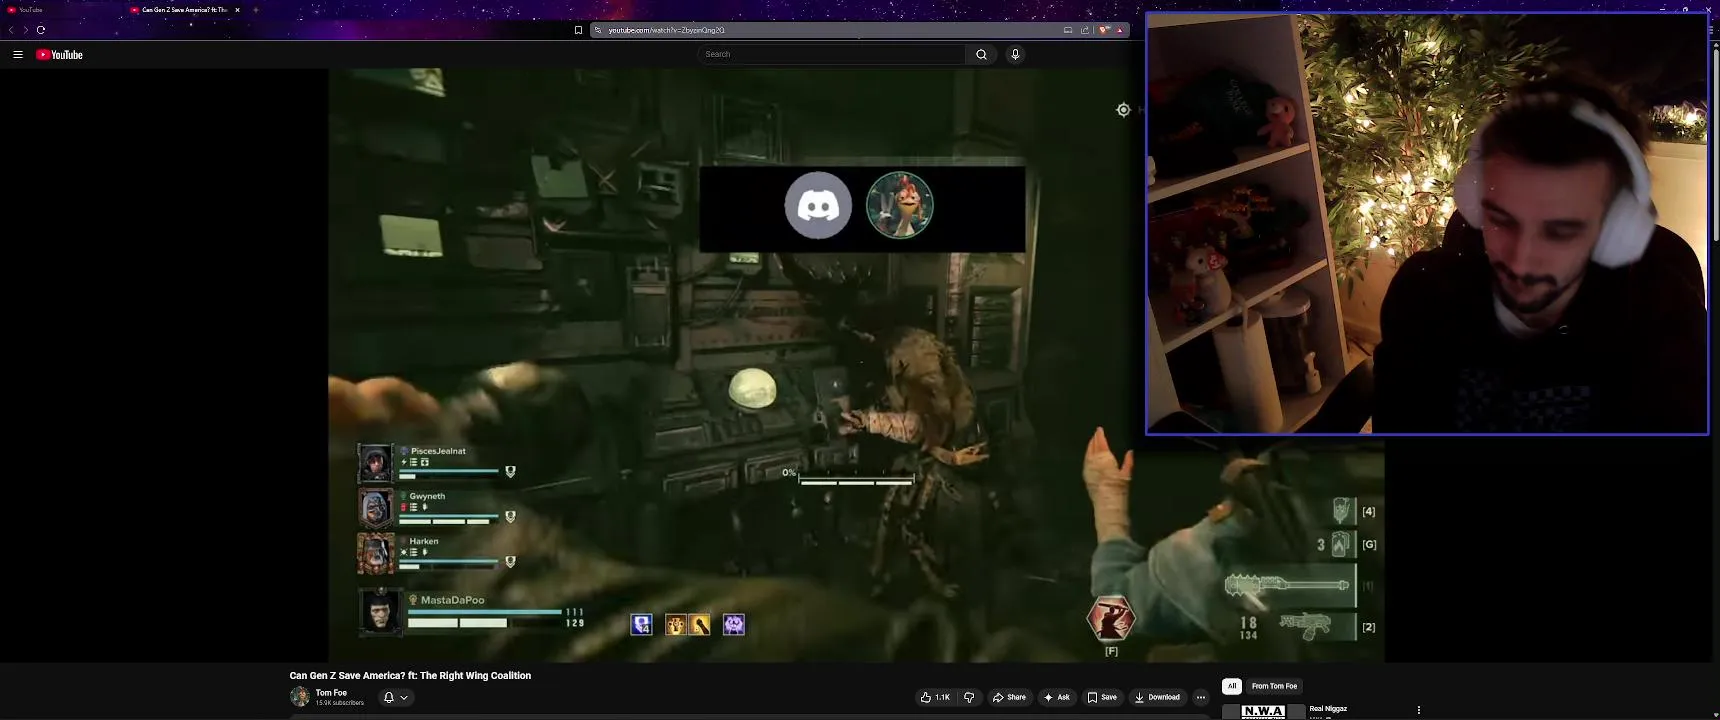Image resolution: width=1720 pixels, height=720 pixels.
Task: Start voice search with the microphone
Action: point(1015,54)
